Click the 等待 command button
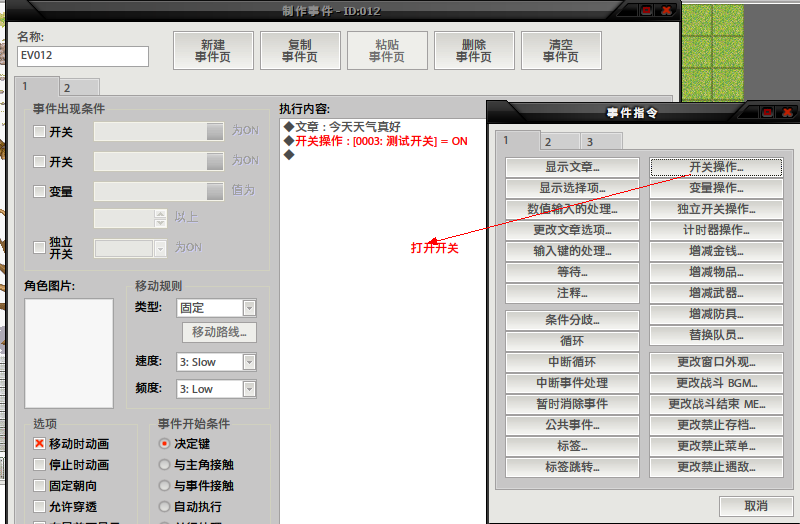800x524 pixels. (x=572, y=272)
